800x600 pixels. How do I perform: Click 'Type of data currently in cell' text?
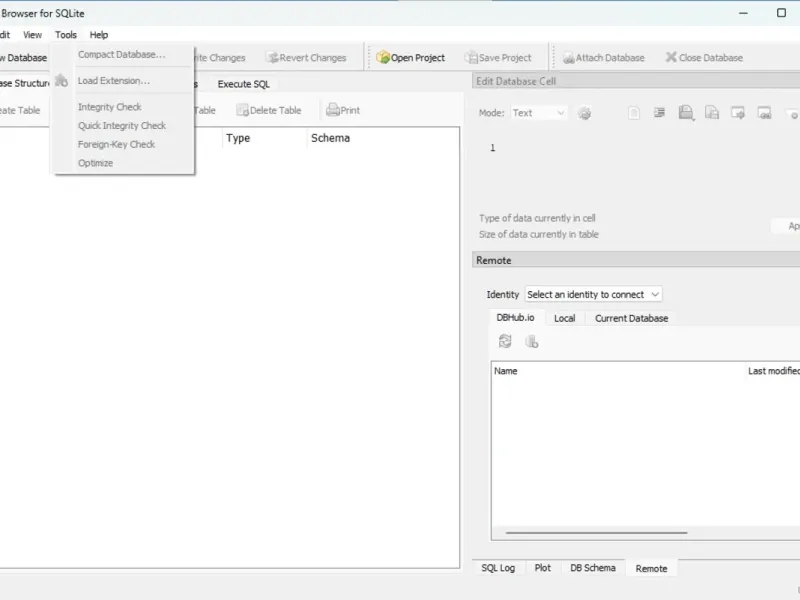pos(537,218)
